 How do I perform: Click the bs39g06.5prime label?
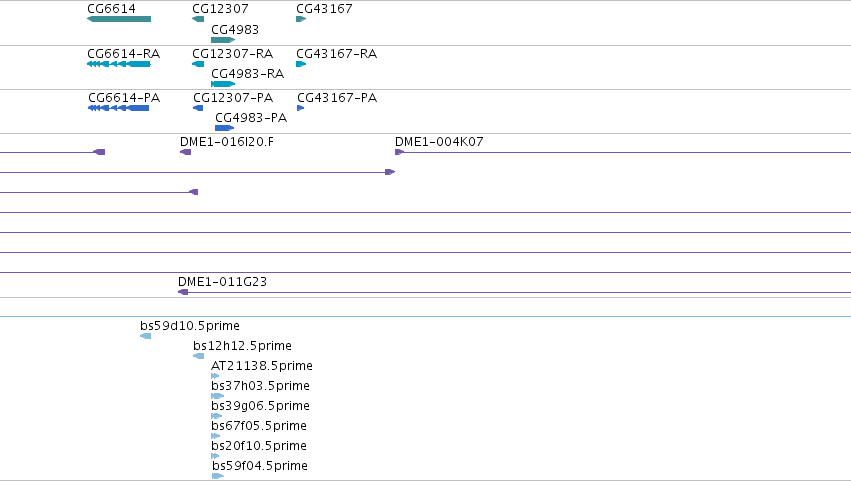[261, 406]
